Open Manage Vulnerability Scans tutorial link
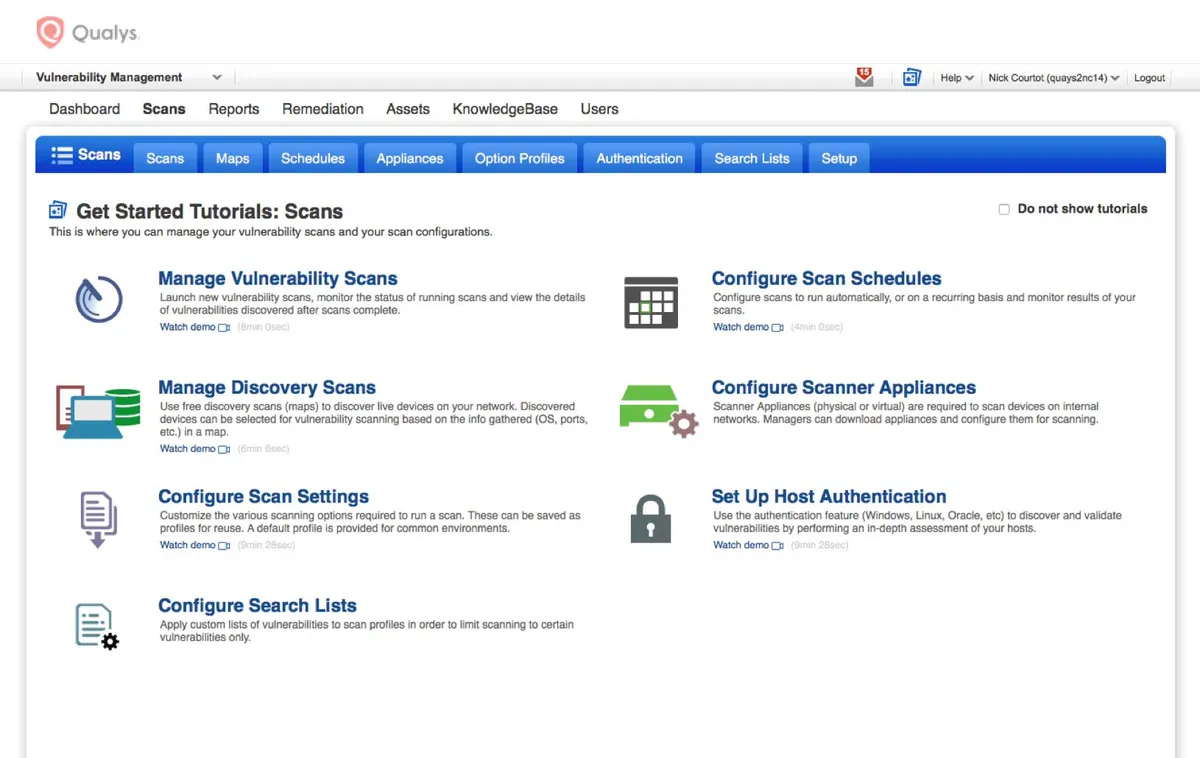 (278, 279)
